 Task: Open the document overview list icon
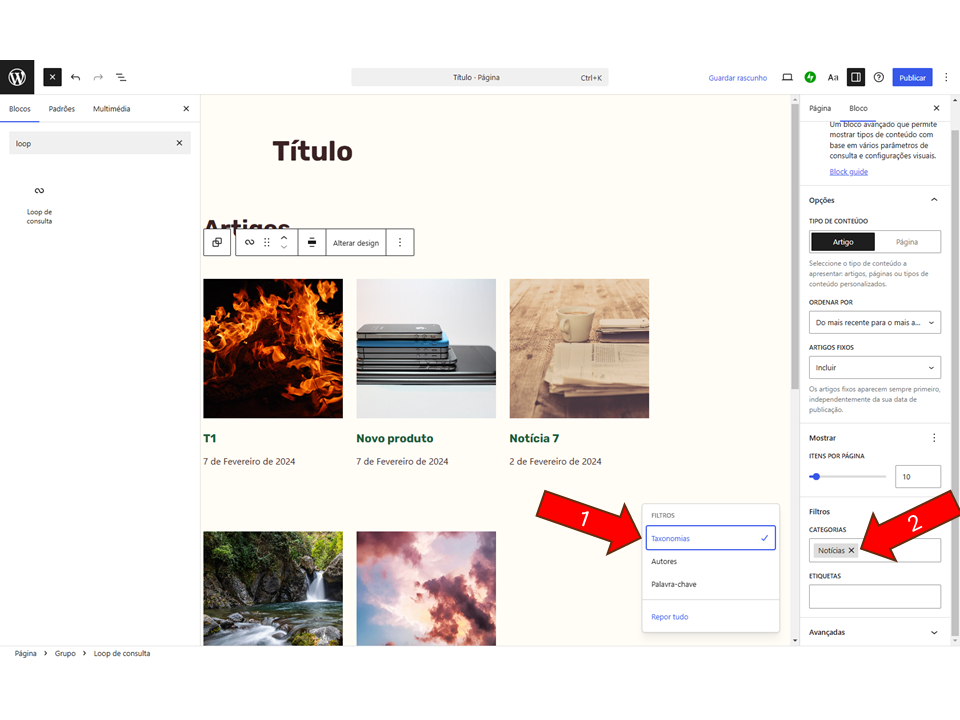[x=121, y=77]
